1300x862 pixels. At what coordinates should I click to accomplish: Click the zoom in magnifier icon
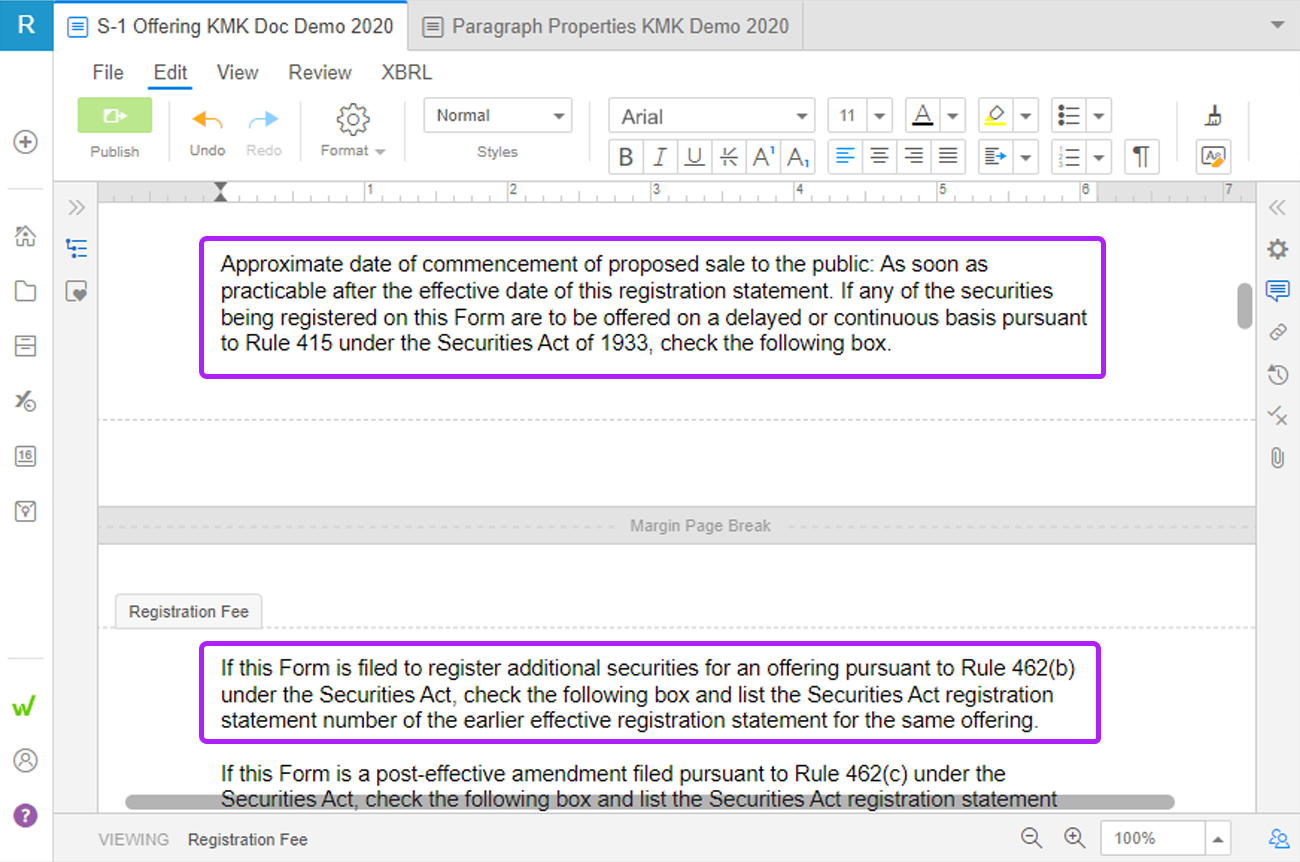click(x=1075, y=838)
